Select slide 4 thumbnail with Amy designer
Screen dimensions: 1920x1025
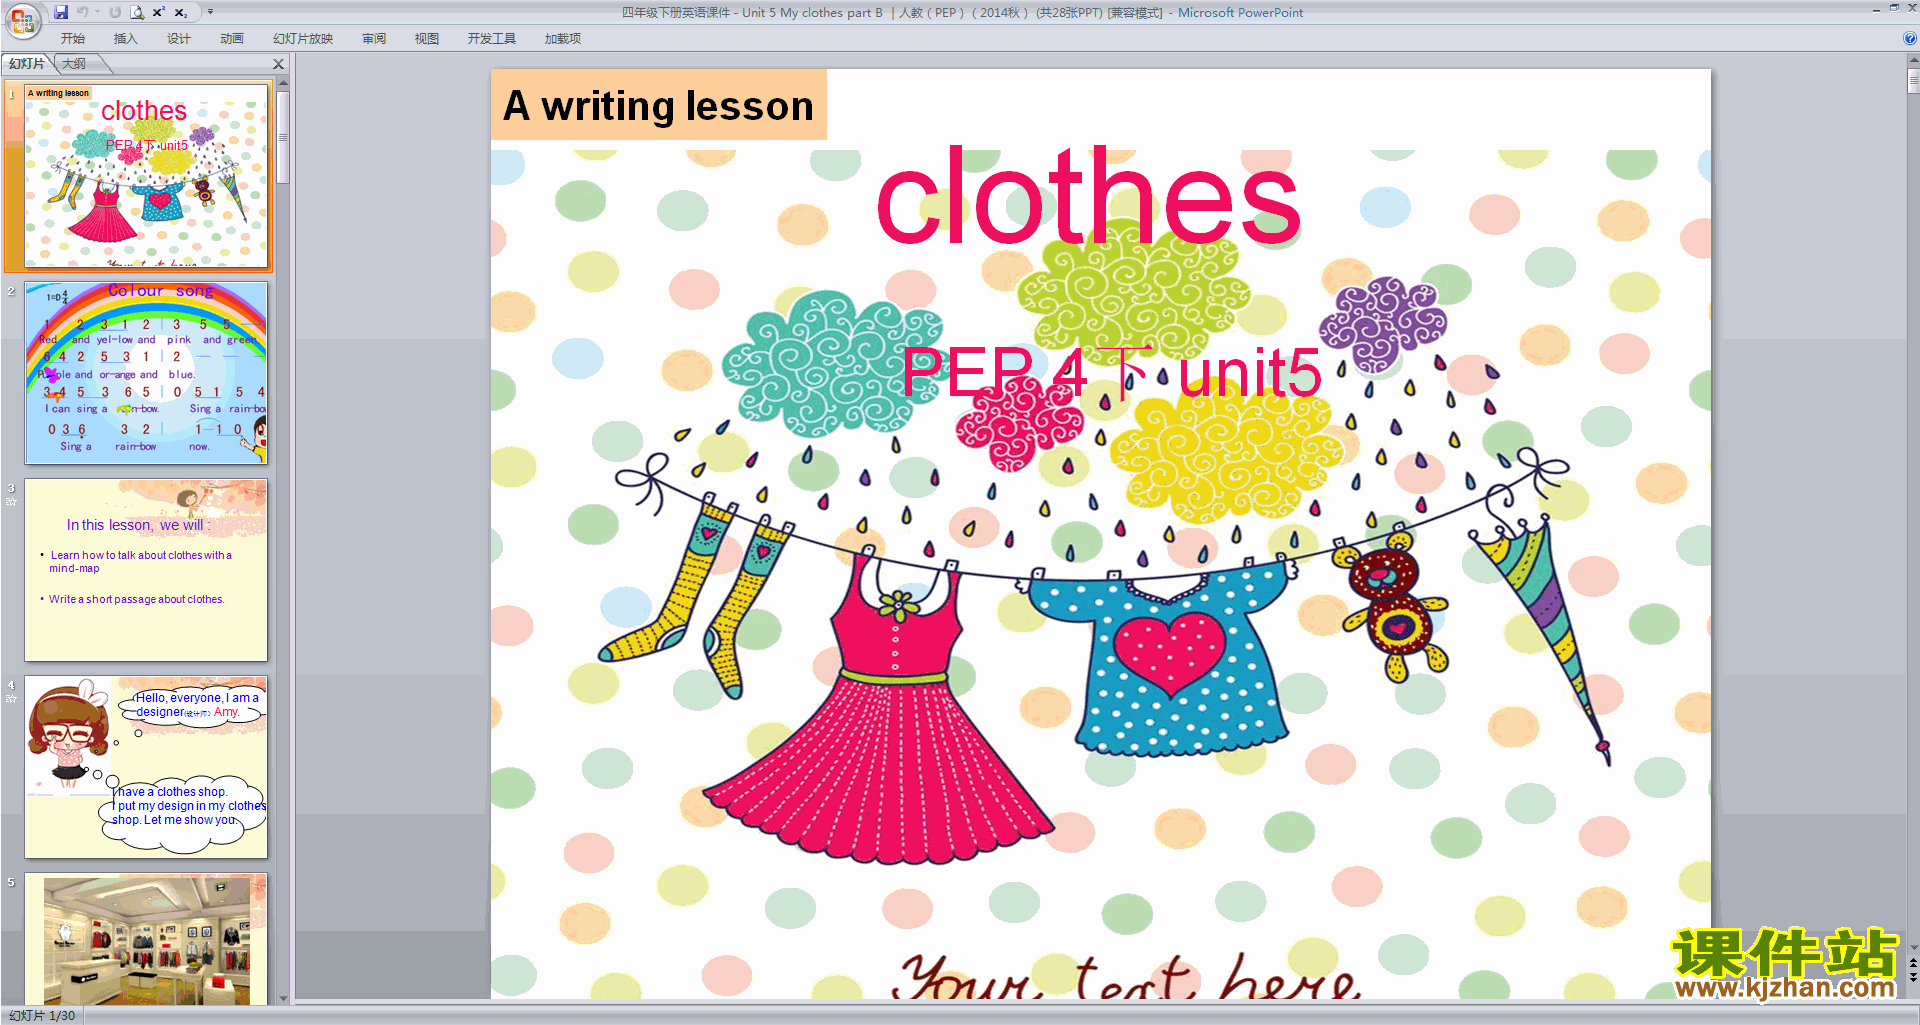(146, 767)
